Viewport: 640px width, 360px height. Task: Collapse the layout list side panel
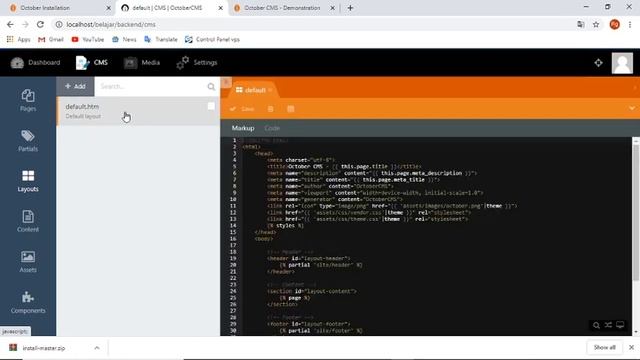click(x=226, y=82)
